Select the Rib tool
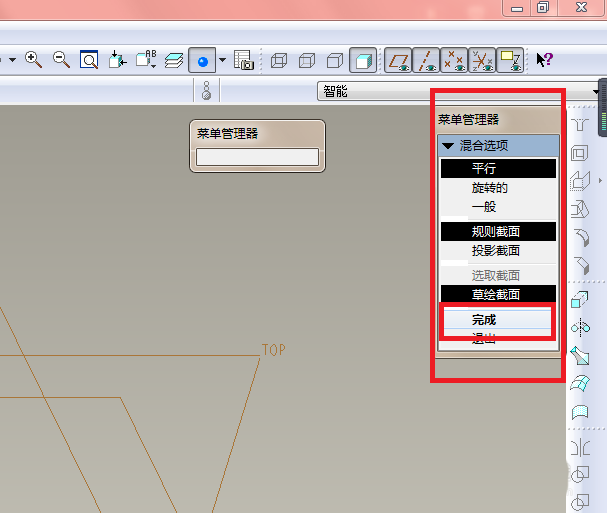This screenshot has height=514, width=609. tap(580, 181)
